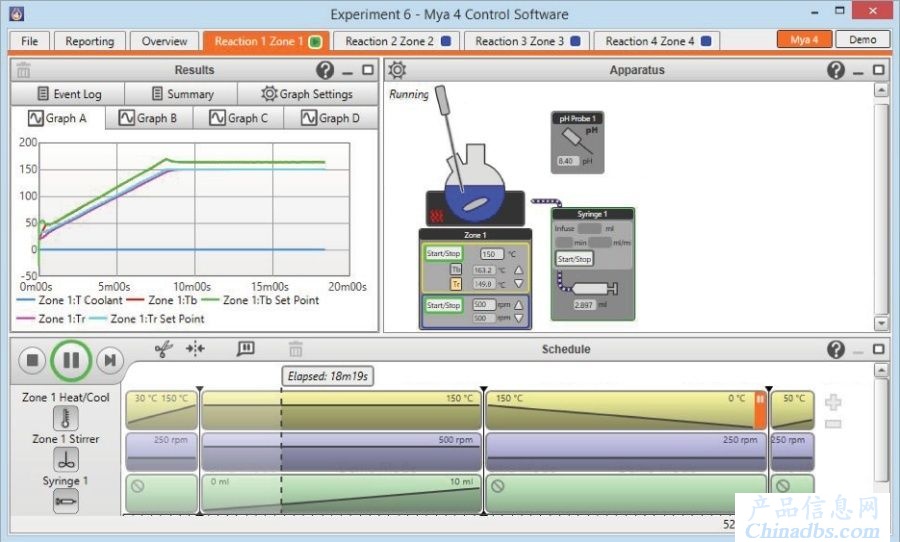Screen dimensions: 900x542
Task: Click Apparatus scrollbar up arrow
Action: point(880,90)
